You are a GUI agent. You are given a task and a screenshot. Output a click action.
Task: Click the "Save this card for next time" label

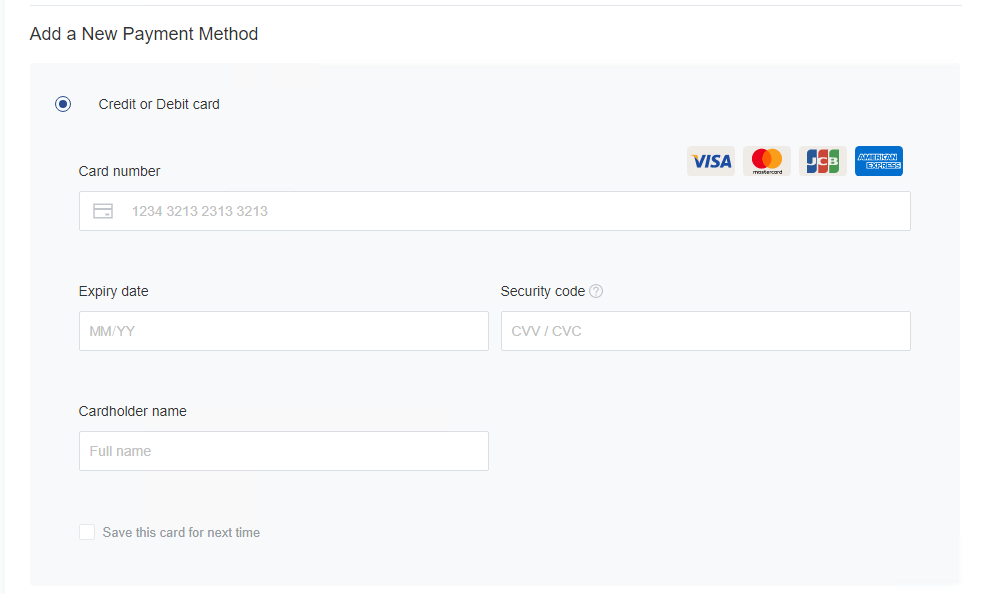pyautogui.click(x=181, y=532)
